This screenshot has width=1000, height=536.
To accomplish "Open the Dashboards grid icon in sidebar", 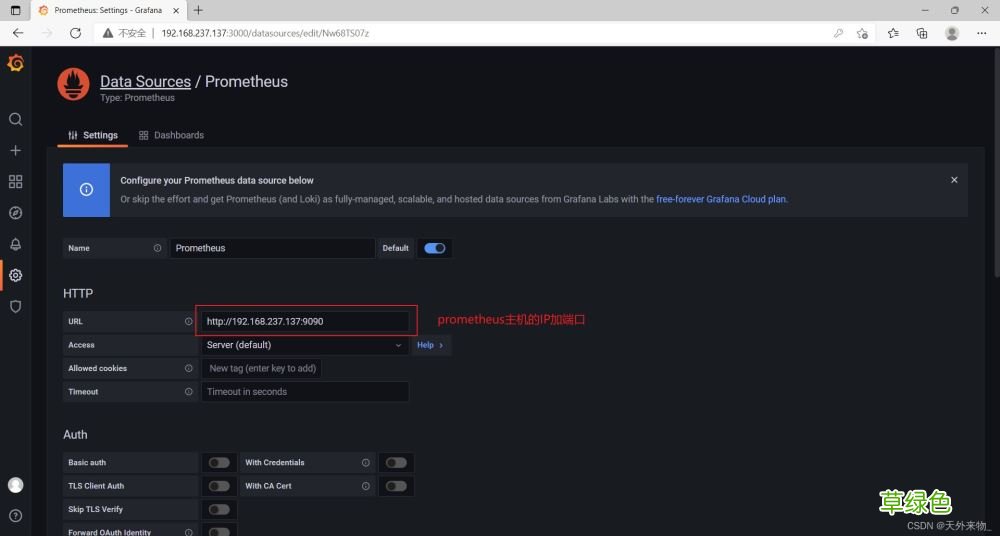I will pyautogui.click(x=15, y=182).
